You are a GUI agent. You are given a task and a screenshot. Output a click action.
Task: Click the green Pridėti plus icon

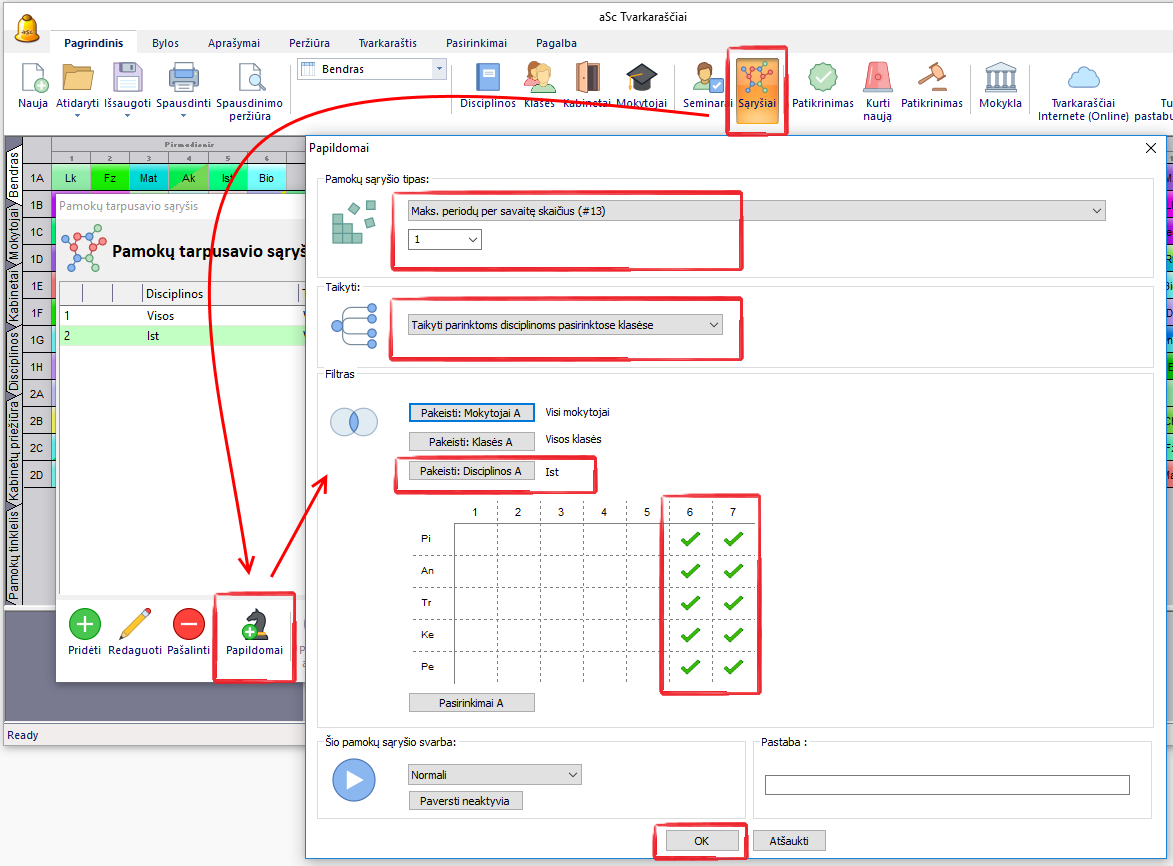[84, 625]
